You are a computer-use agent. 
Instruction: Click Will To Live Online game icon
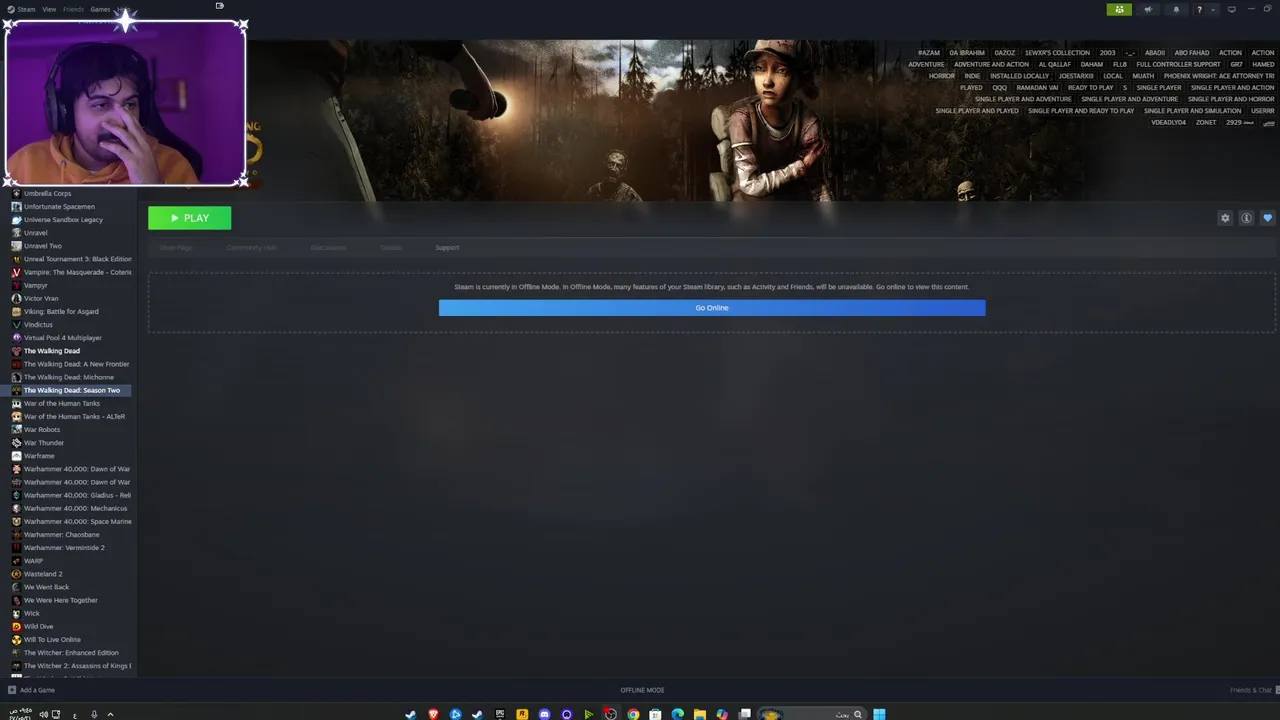[x=16, y=640]
